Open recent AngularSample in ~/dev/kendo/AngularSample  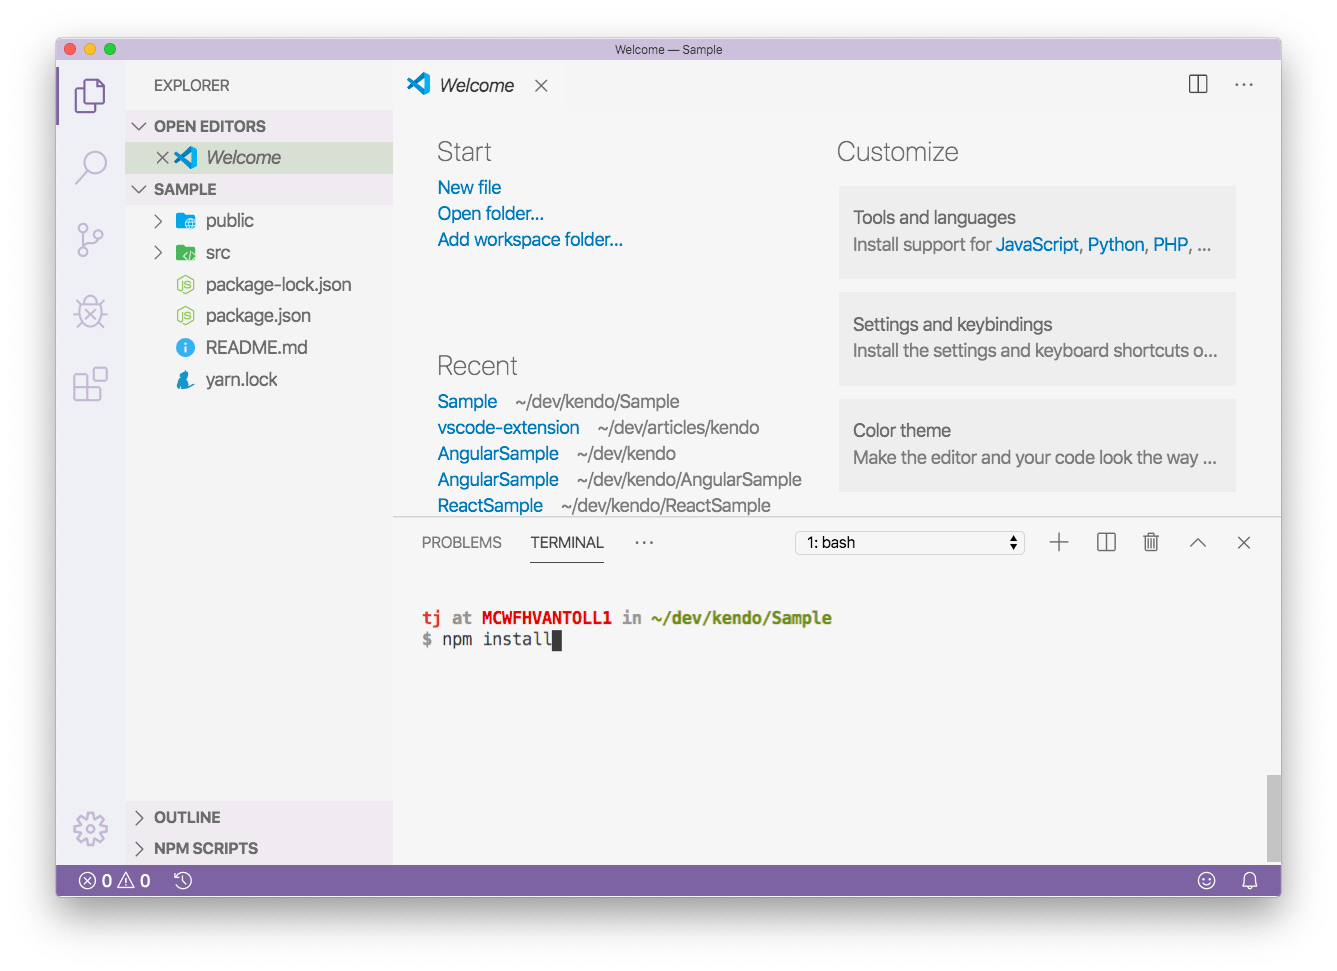498,480
